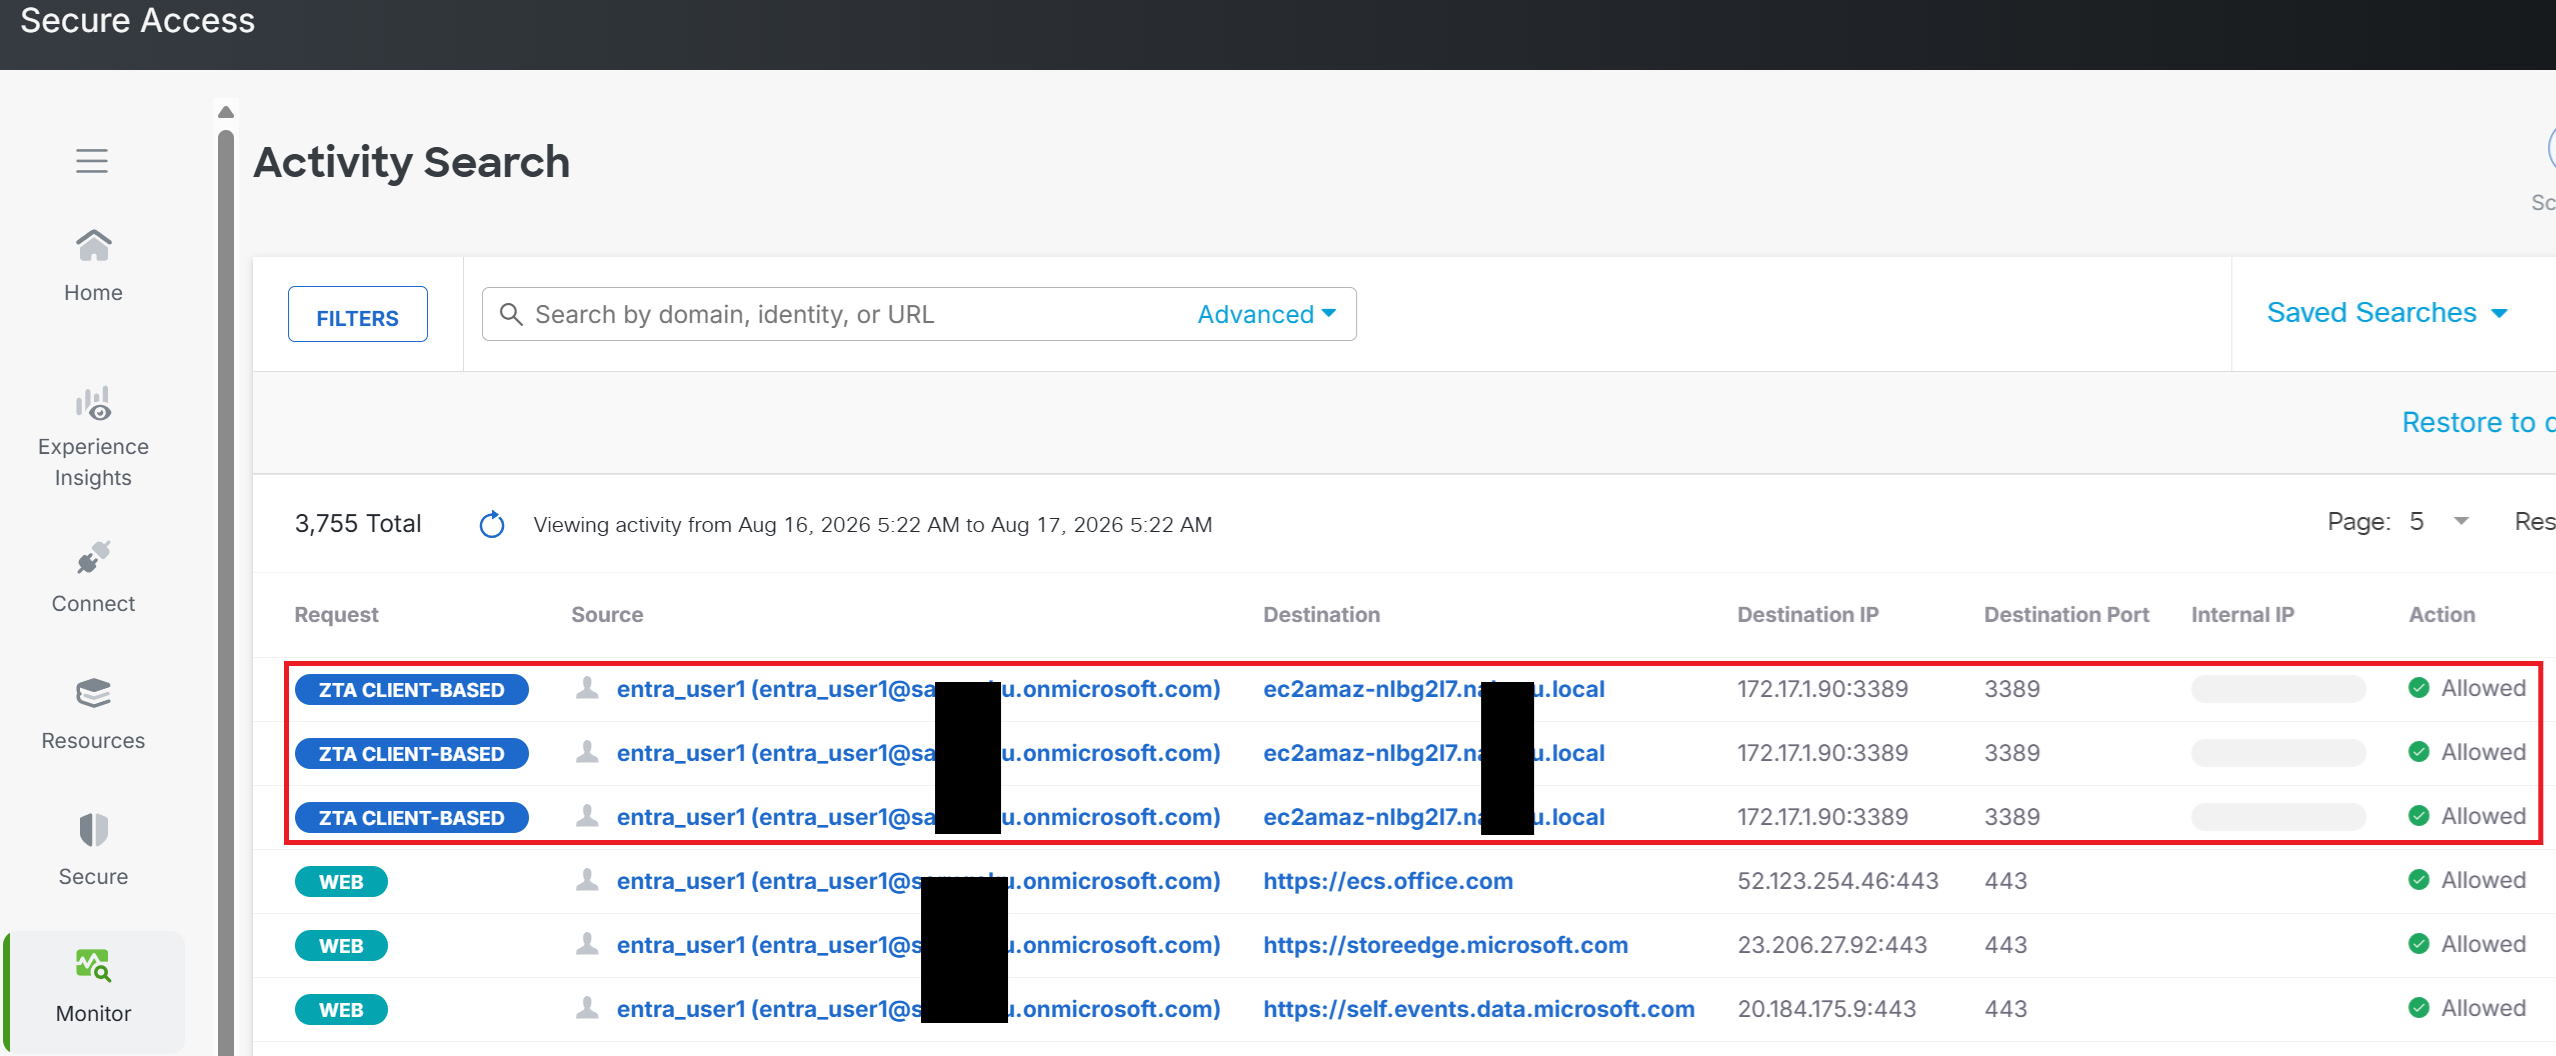Screen dimensions: 2556x1056
Task: Refresh the activity results
Action: tap(492, 524)
